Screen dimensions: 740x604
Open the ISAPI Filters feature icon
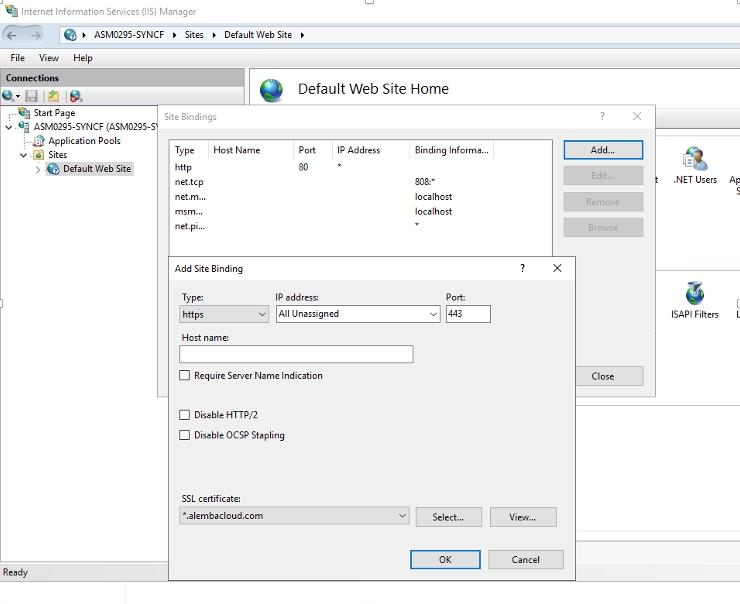(694, 294)
